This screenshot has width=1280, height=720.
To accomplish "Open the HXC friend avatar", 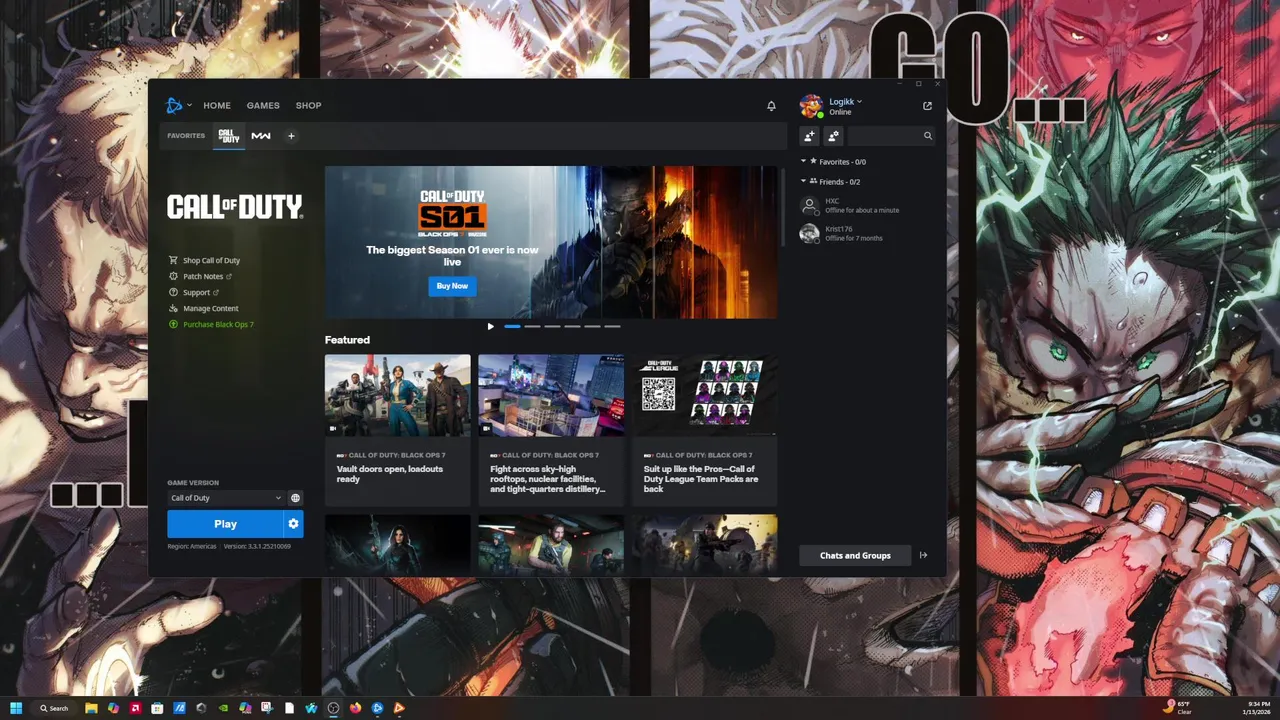I will click(809, 205).
